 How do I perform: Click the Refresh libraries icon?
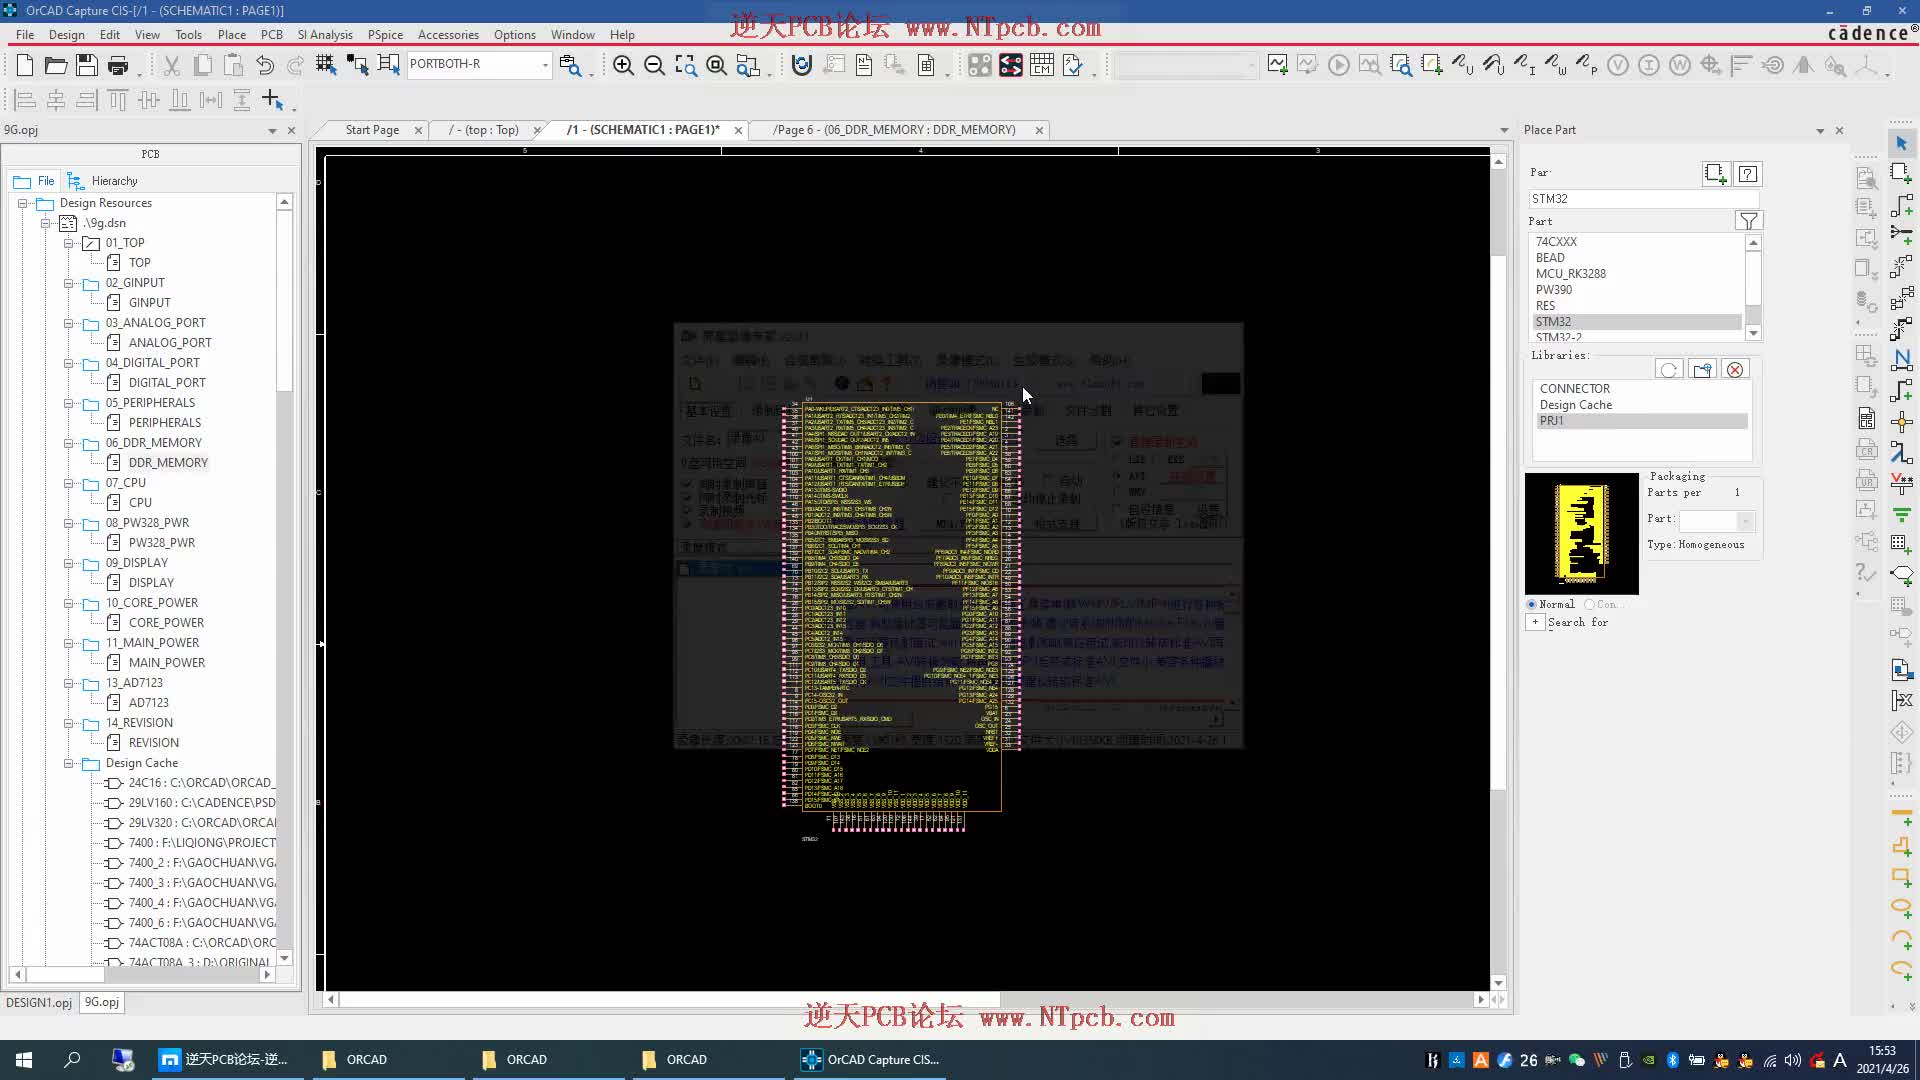coord(1668,370)
